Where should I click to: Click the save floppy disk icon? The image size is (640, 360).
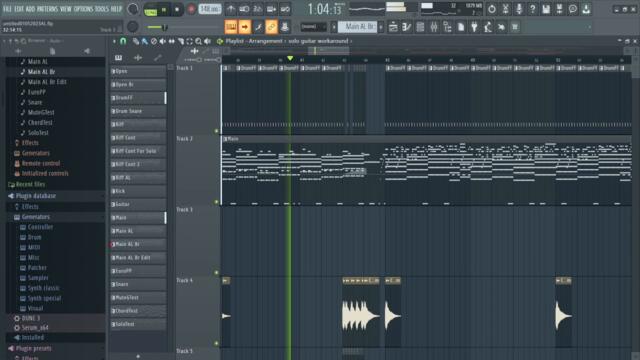point(546,9)
